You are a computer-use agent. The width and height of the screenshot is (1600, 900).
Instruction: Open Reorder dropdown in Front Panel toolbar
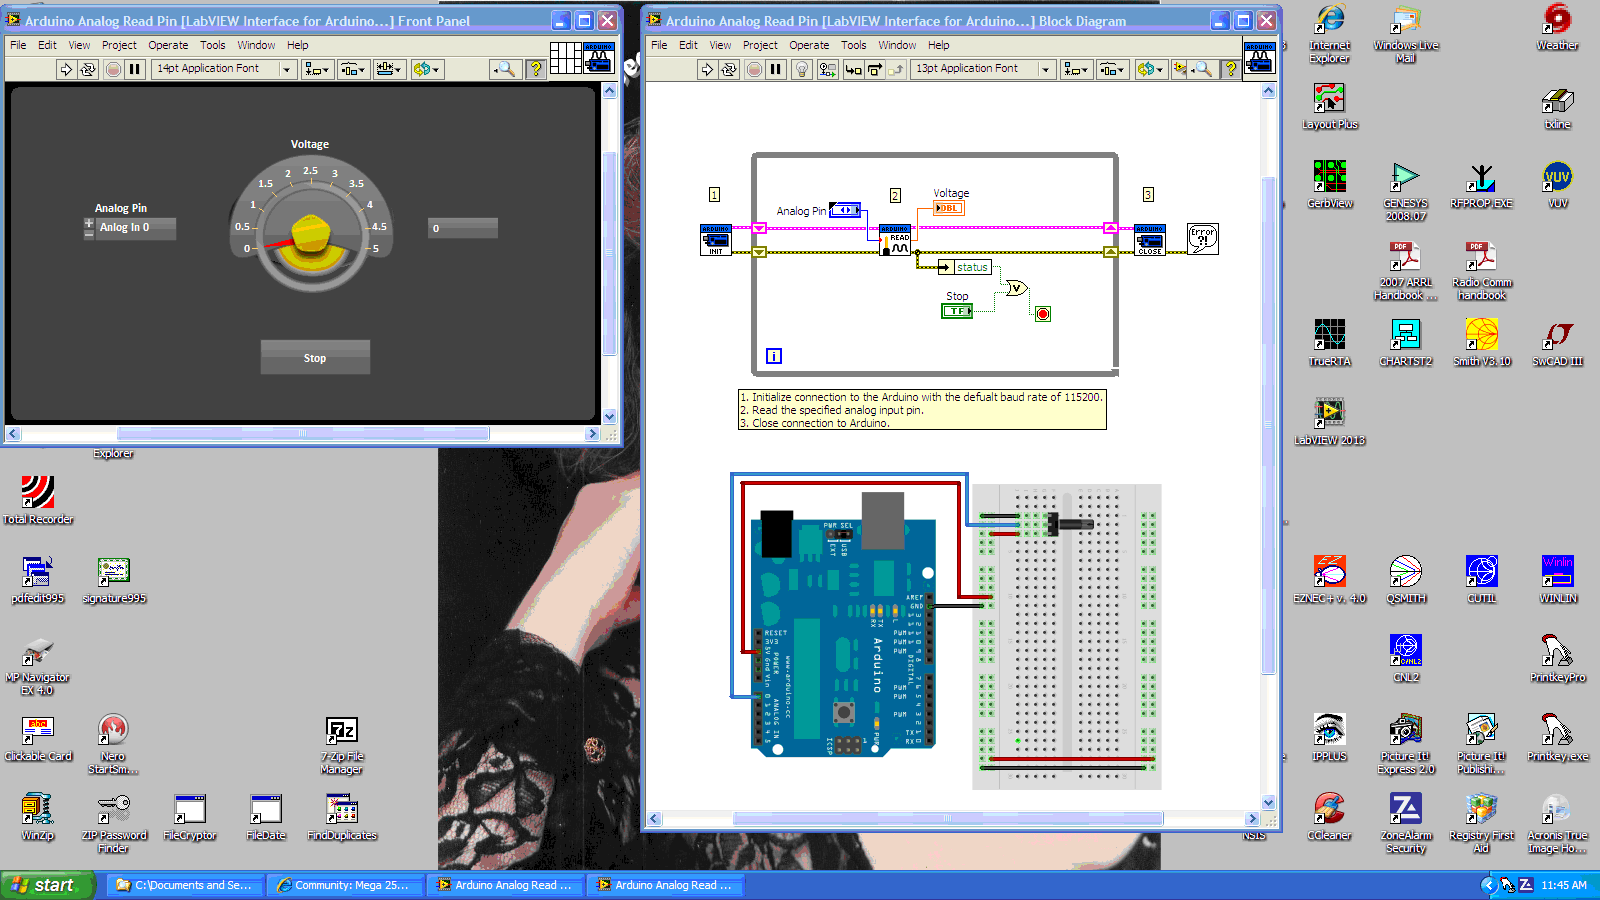(426, 69)
